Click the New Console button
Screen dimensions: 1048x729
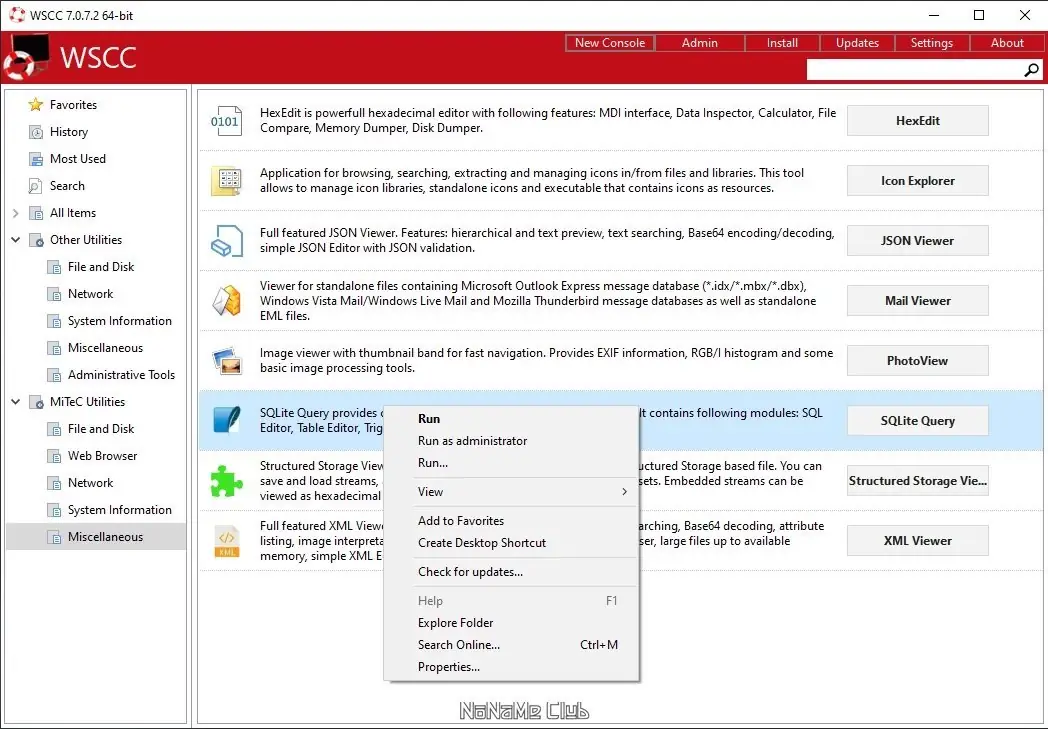(610, 43)
